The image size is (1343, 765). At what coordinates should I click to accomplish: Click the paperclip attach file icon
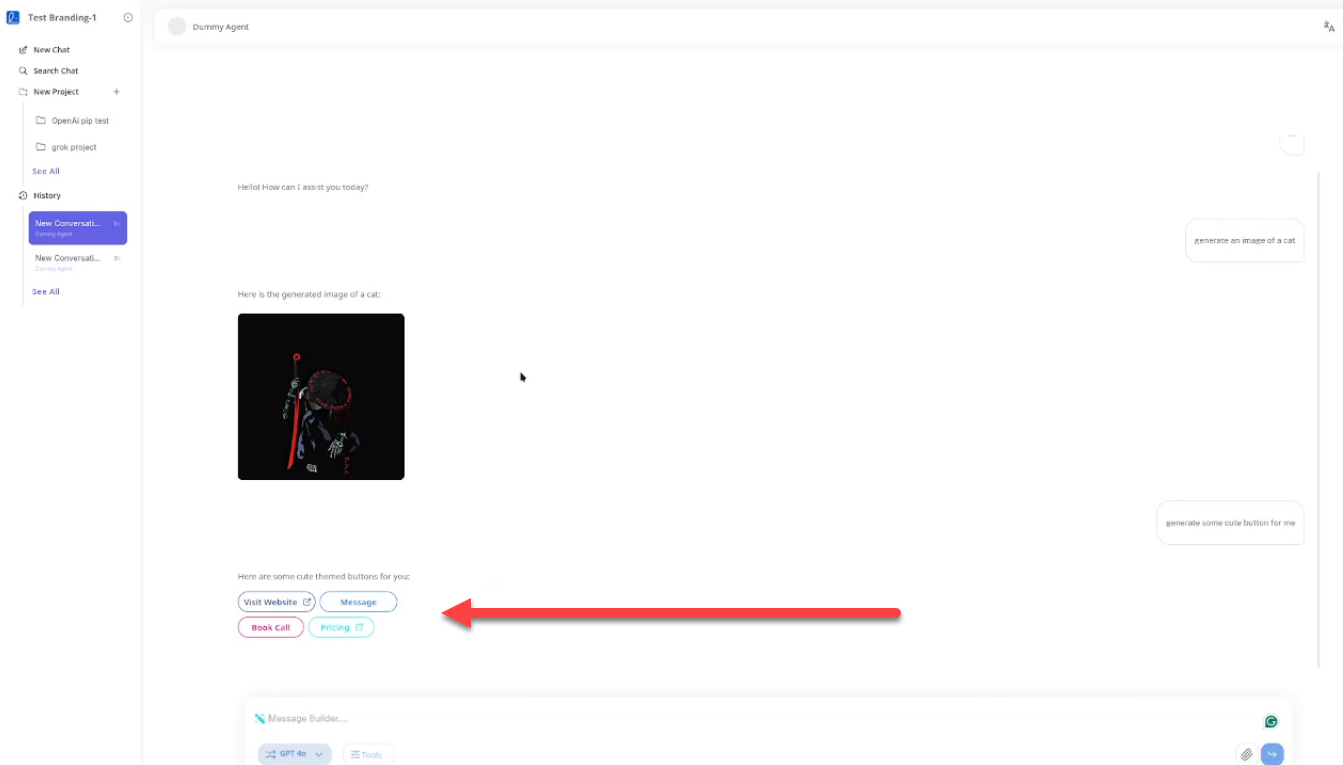[1246, 754]
